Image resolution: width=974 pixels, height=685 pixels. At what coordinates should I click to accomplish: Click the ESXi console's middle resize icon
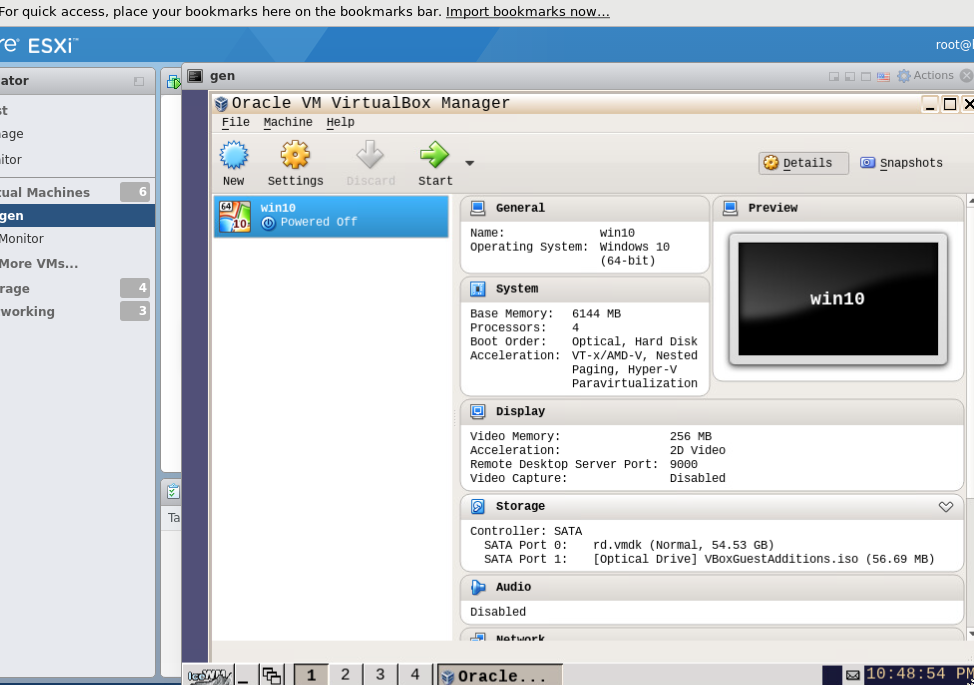[x=850, y=76]
